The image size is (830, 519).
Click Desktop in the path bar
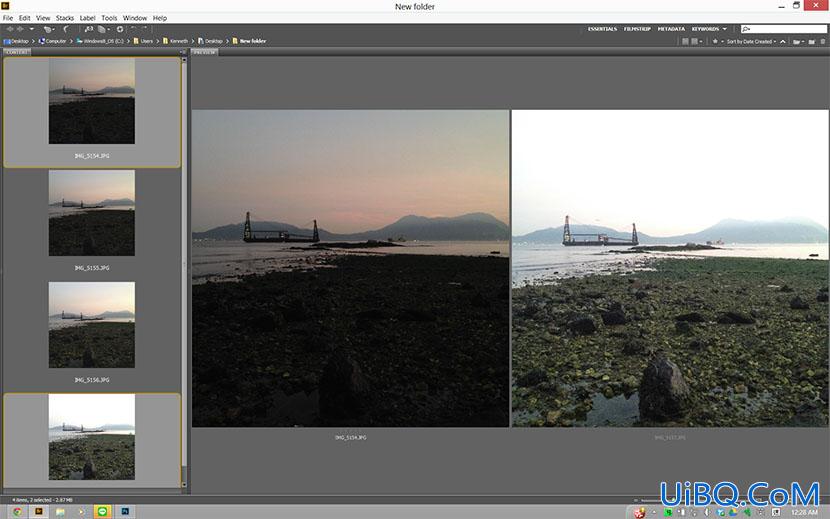tap(16, 41)
